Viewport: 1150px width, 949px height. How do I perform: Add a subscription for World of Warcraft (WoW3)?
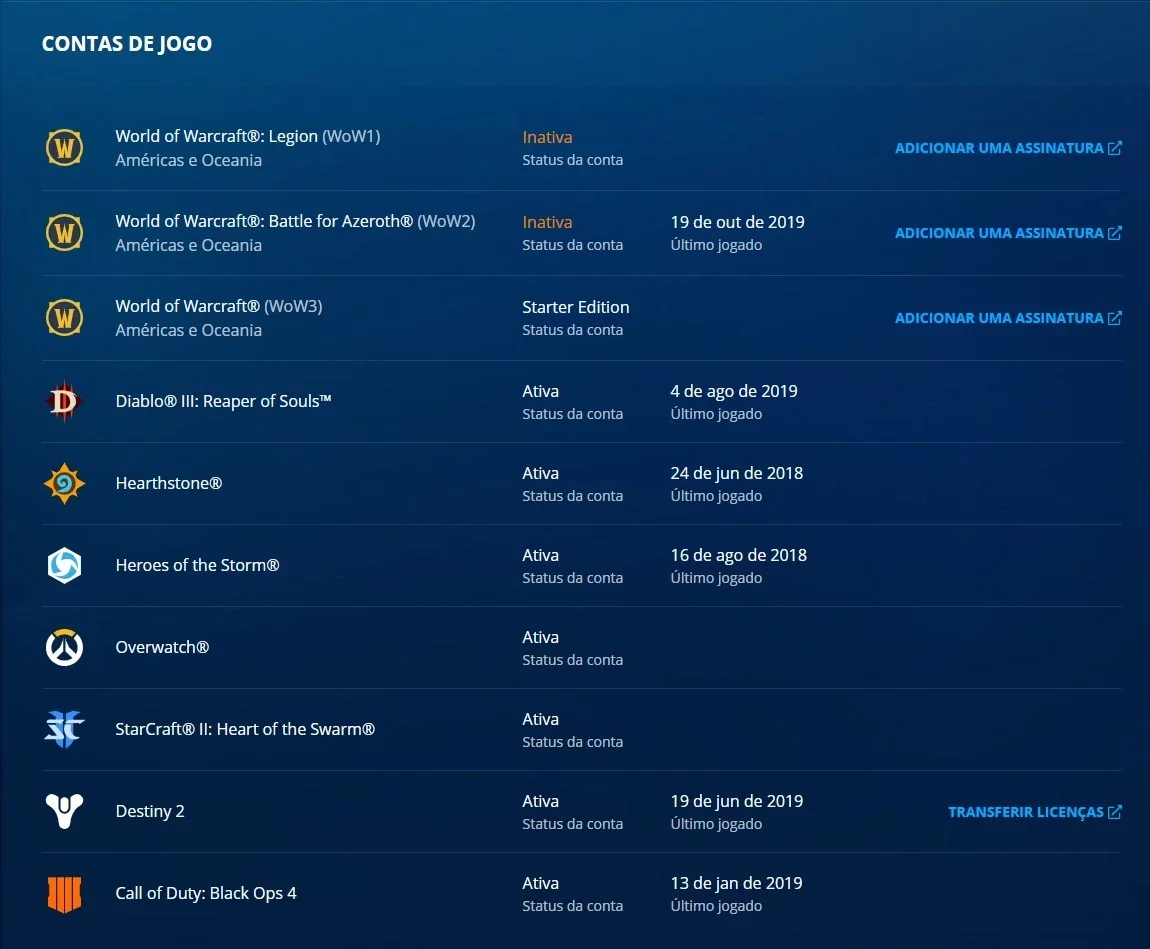[1008, 318]
